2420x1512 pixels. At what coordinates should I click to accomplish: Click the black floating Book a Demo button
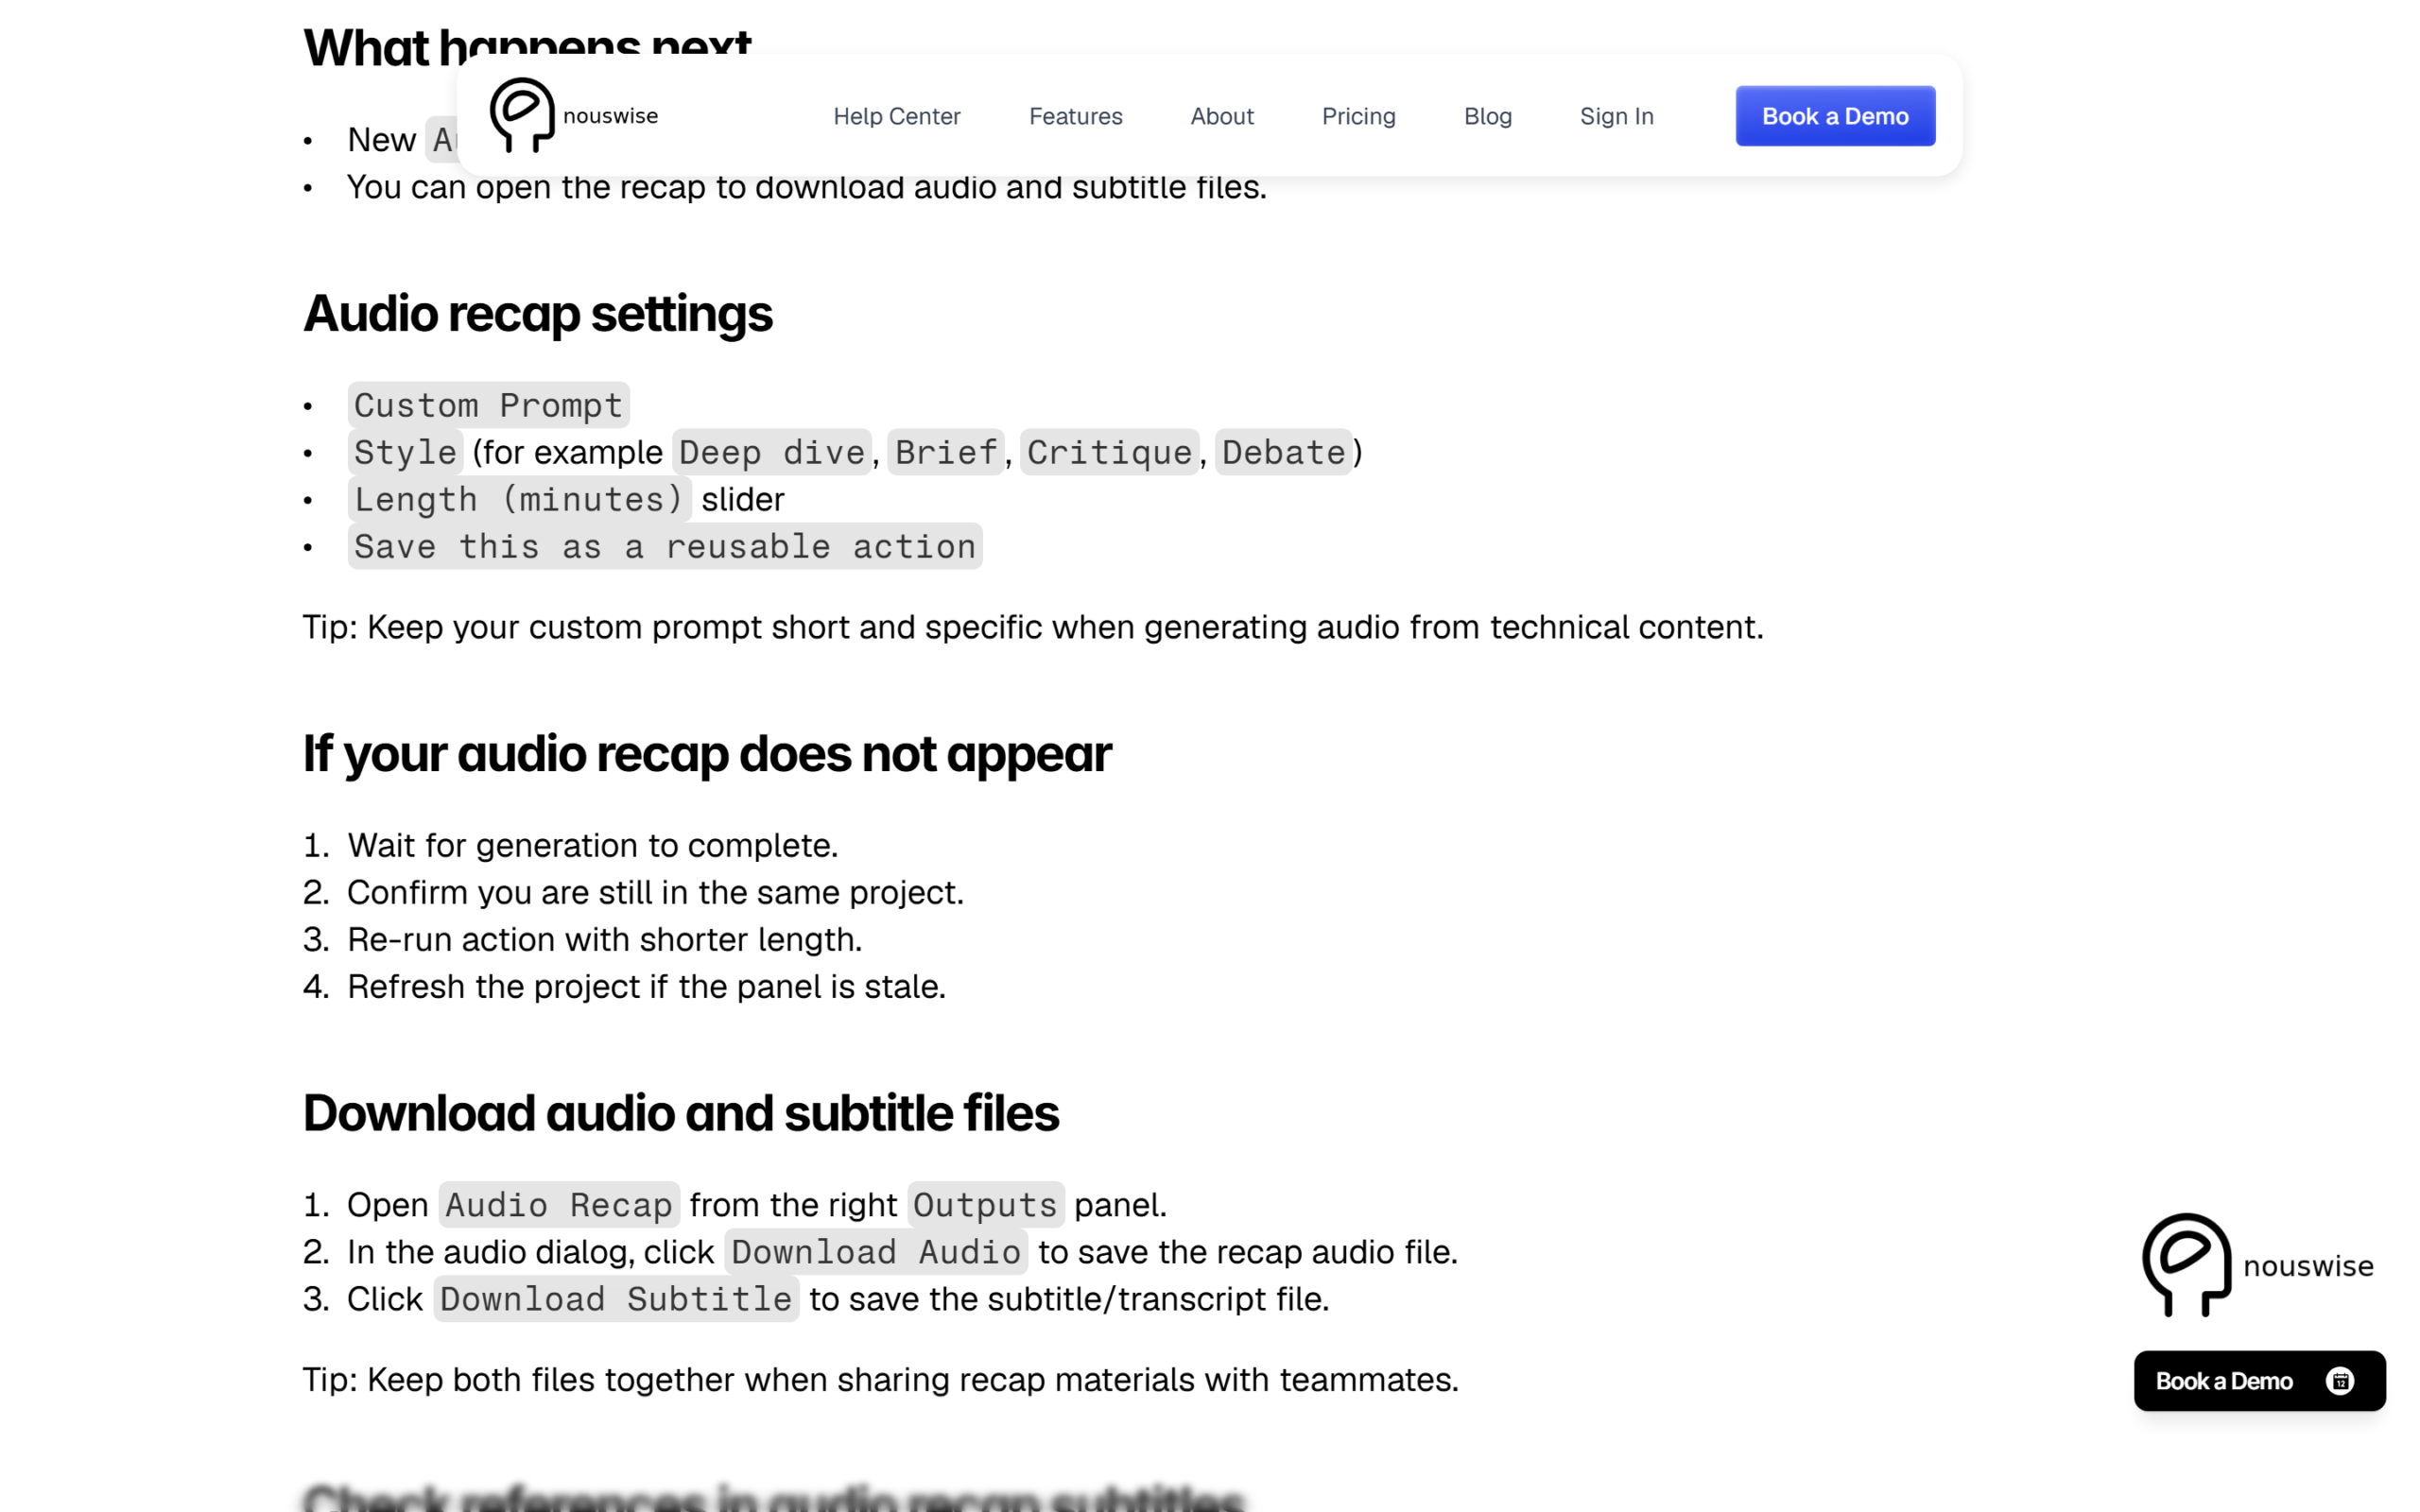[2259, 1380]
